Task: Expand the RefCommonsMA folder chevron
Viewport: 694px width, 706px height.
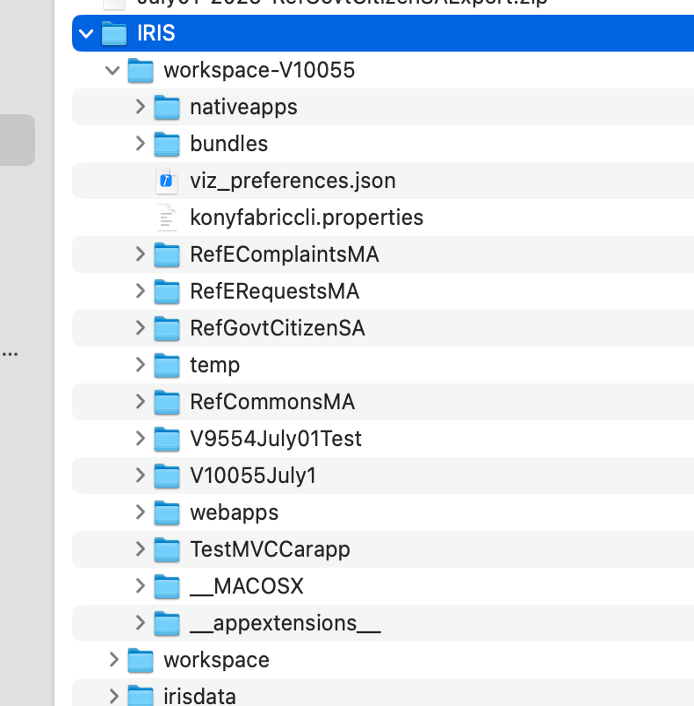Action: pos(140,402)
